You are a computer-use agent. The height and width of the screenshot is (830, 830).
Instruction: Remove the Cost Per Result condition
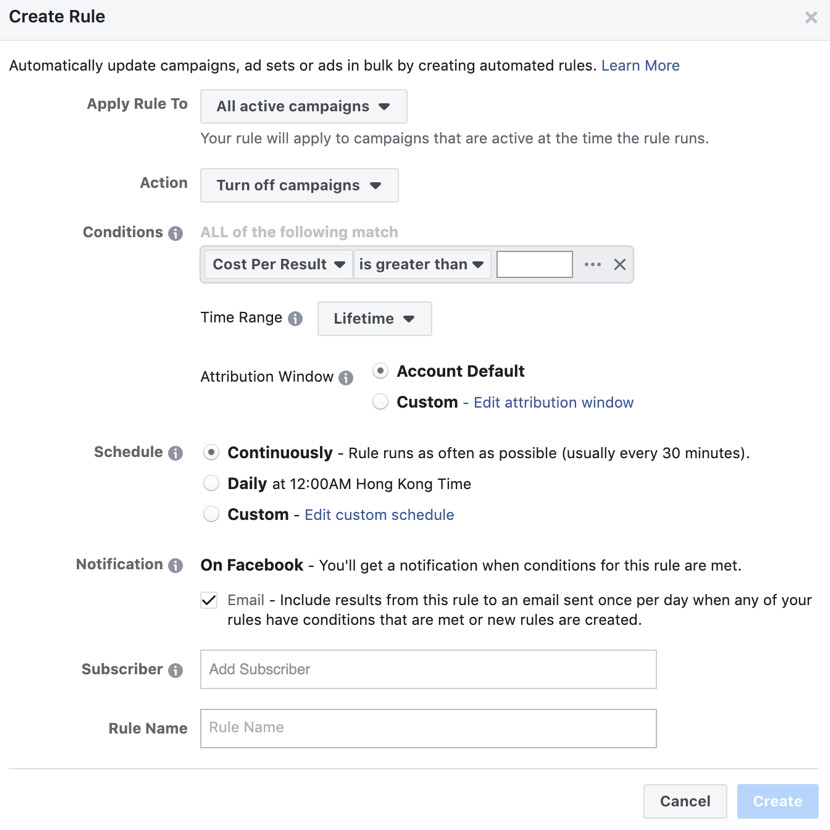(x=620, y=264)
